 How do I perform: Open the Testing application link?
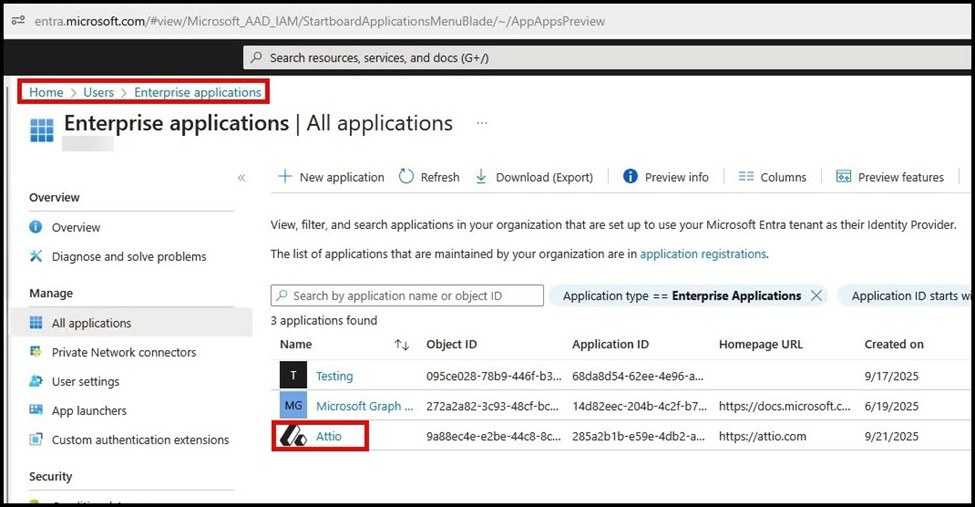coord(334,376)
